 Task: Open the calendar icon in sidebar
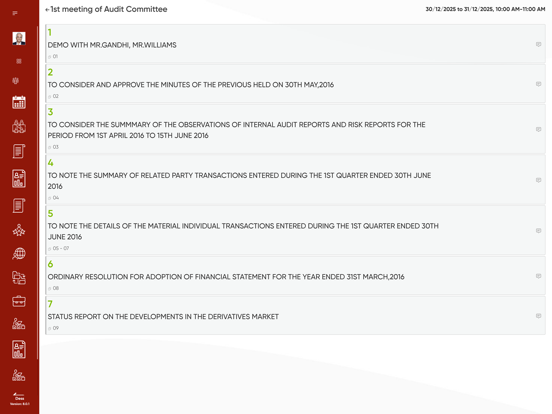tap(19, 102)
